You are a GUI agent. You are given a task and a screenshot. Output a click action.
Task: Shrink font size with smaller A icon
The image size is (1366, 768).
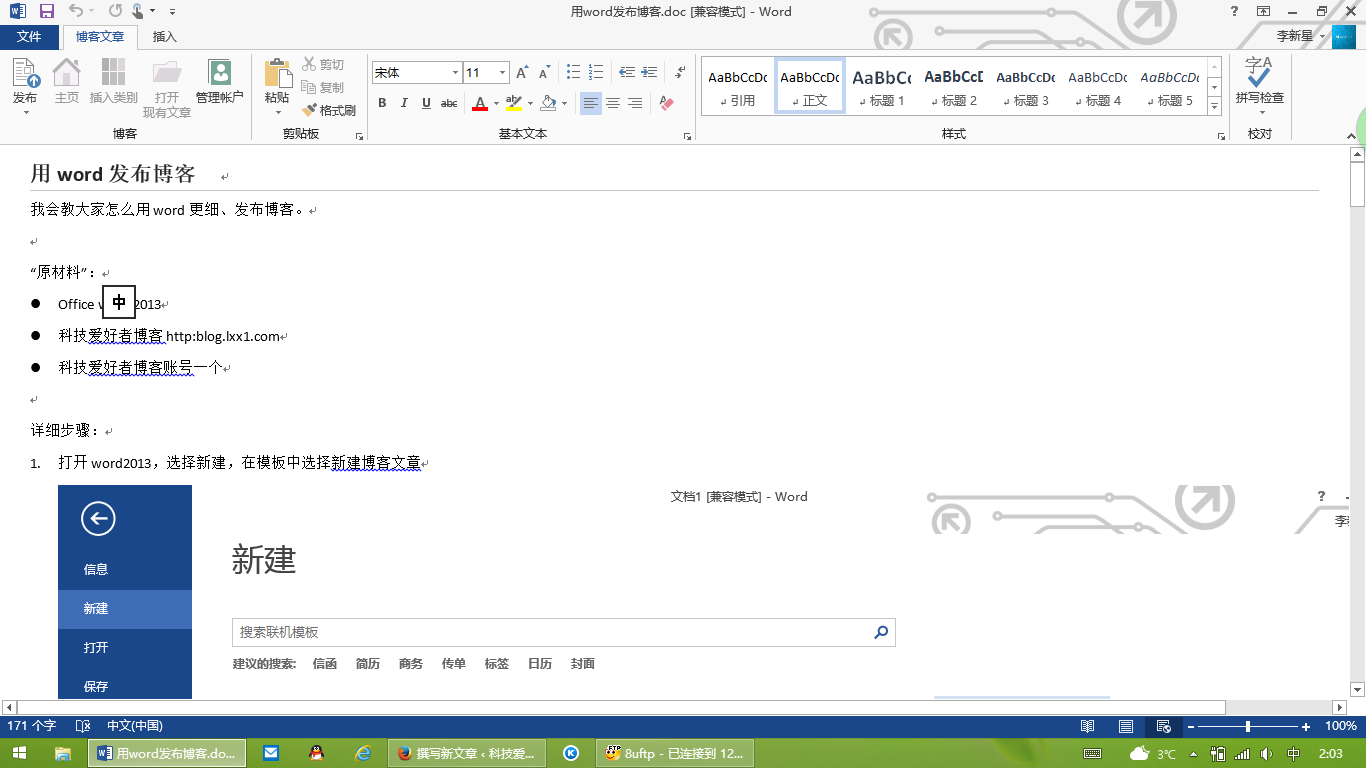point(544,72)
